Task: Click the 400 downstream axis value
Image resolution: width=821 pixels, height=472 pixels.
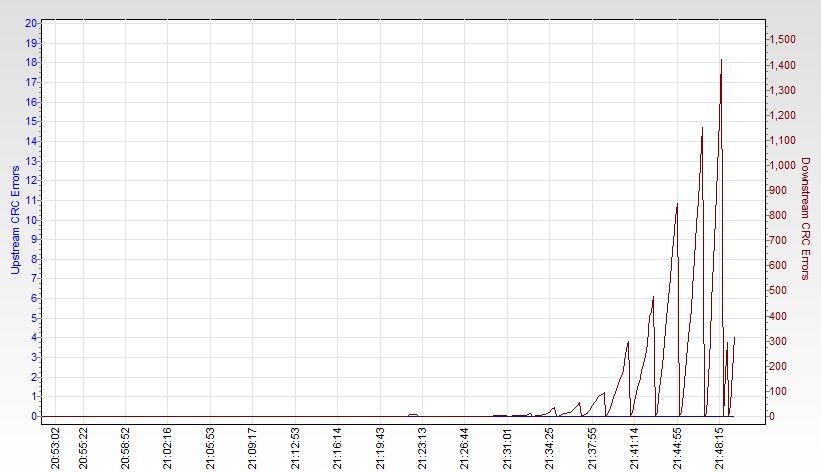Action: tap(778, 316)
